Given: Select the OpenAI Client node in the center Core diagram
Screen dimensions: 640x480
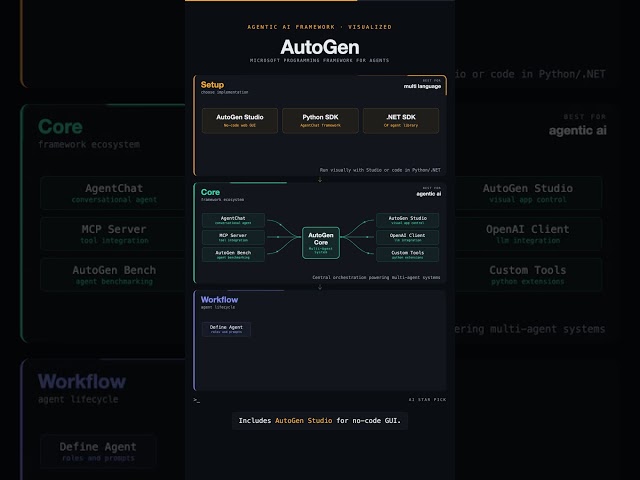Looking at the screenshot, I should 407,238.
